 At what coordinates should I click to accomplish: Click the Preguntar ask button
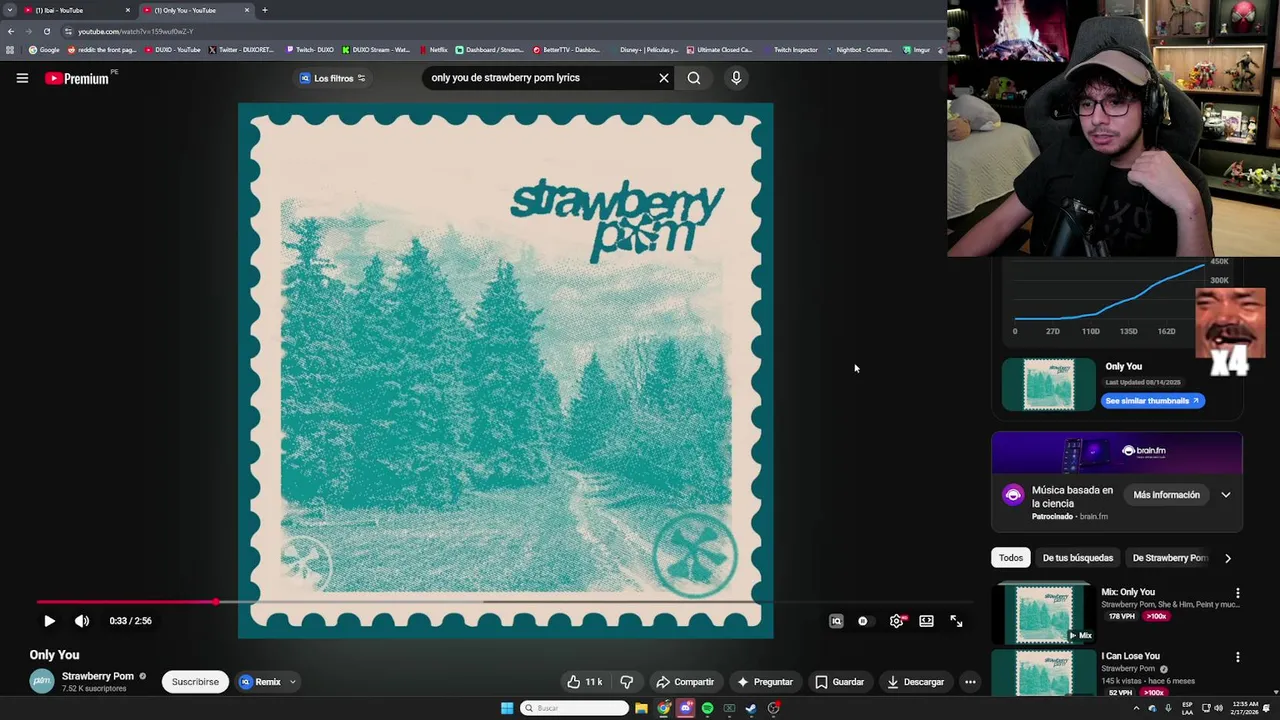(765, 682)
